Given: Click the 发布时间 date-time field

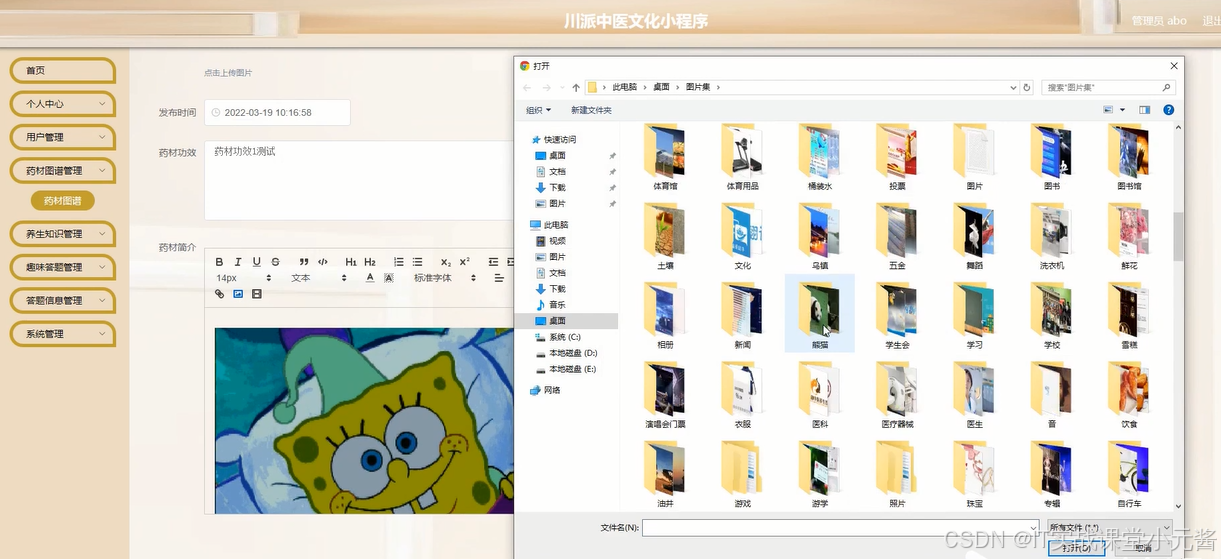Looking at the screenshot, I should [x=277, y=113].
